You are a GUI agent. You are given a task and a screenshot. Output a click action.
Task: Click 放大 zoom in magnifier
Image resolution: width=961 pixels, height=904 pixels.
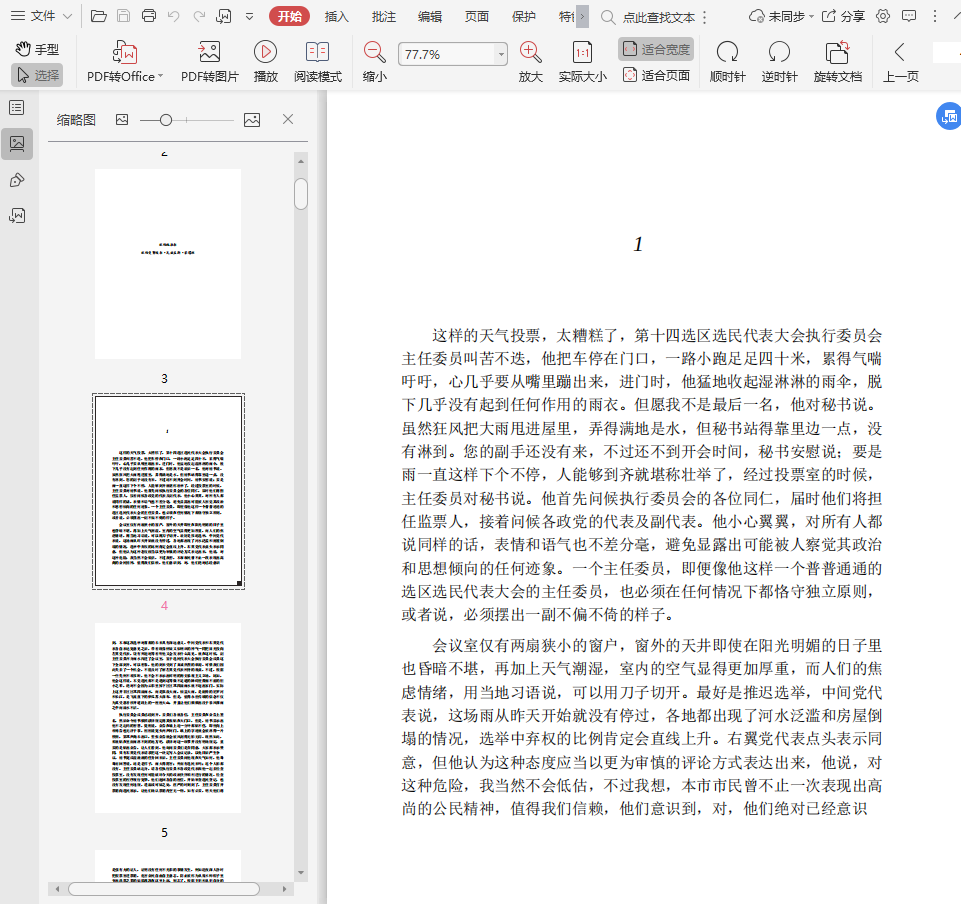(x=530, y=61)
